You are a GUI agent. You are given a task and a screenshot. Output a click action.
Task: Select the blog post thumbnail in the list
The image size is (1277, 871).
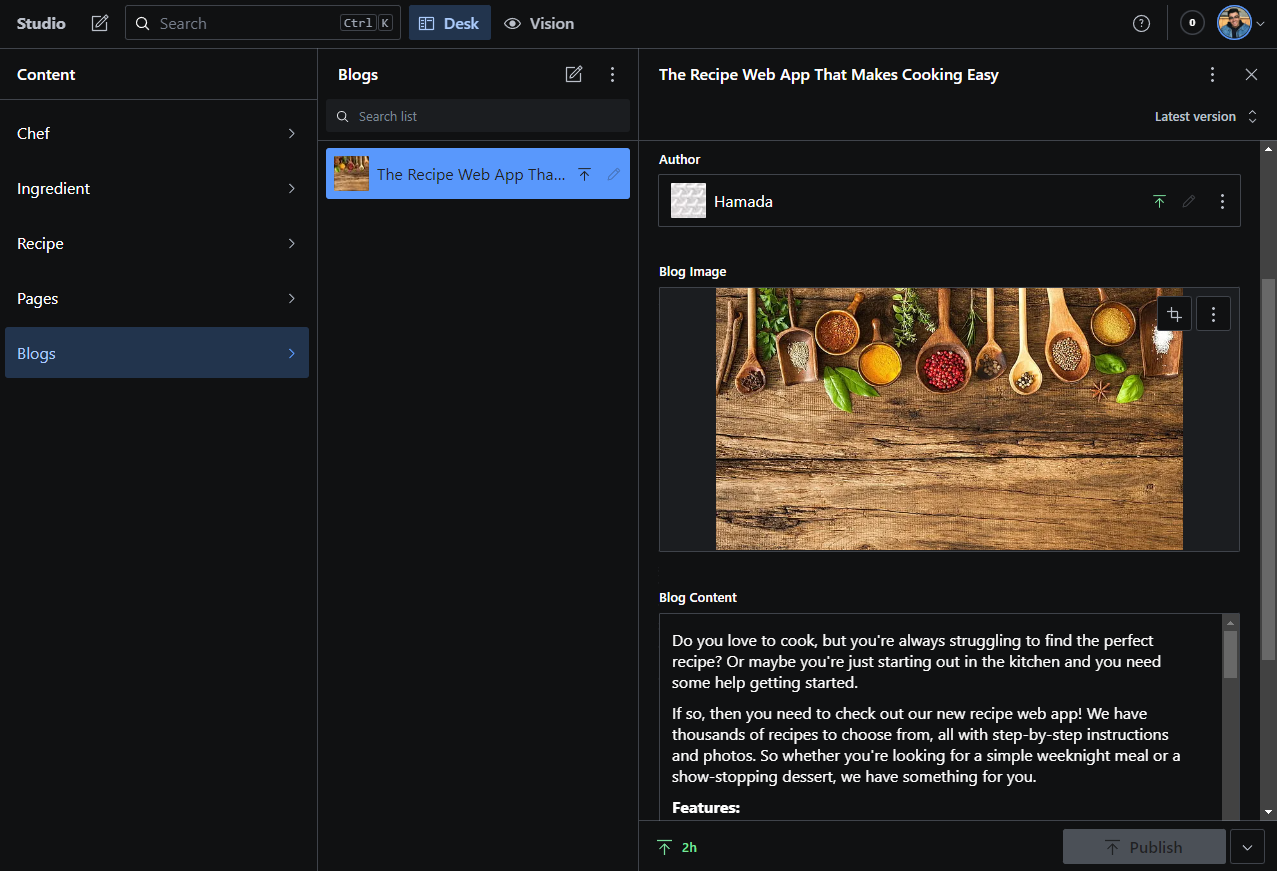point(350,173)
